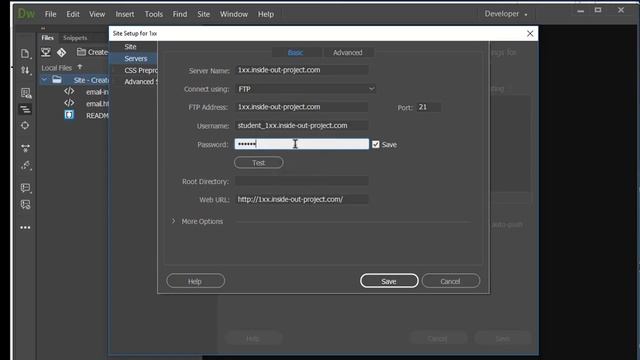Click the format source code icon
This screenshot has width=640, height=360.
point(25,109)
